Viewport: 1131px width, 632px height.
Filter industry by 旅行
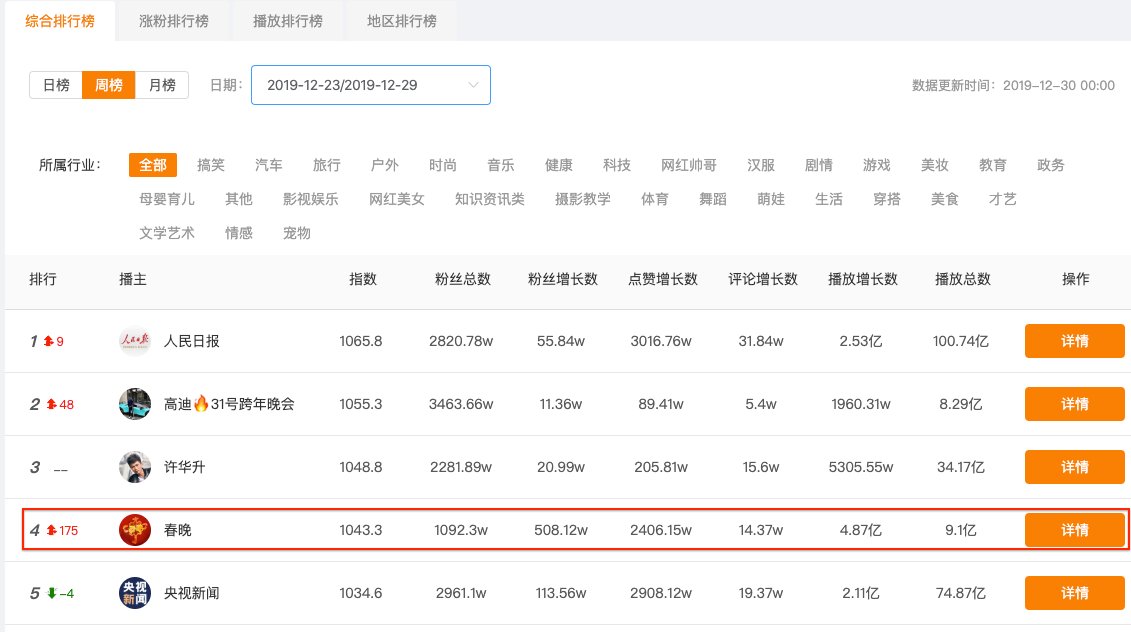point(327,165)
